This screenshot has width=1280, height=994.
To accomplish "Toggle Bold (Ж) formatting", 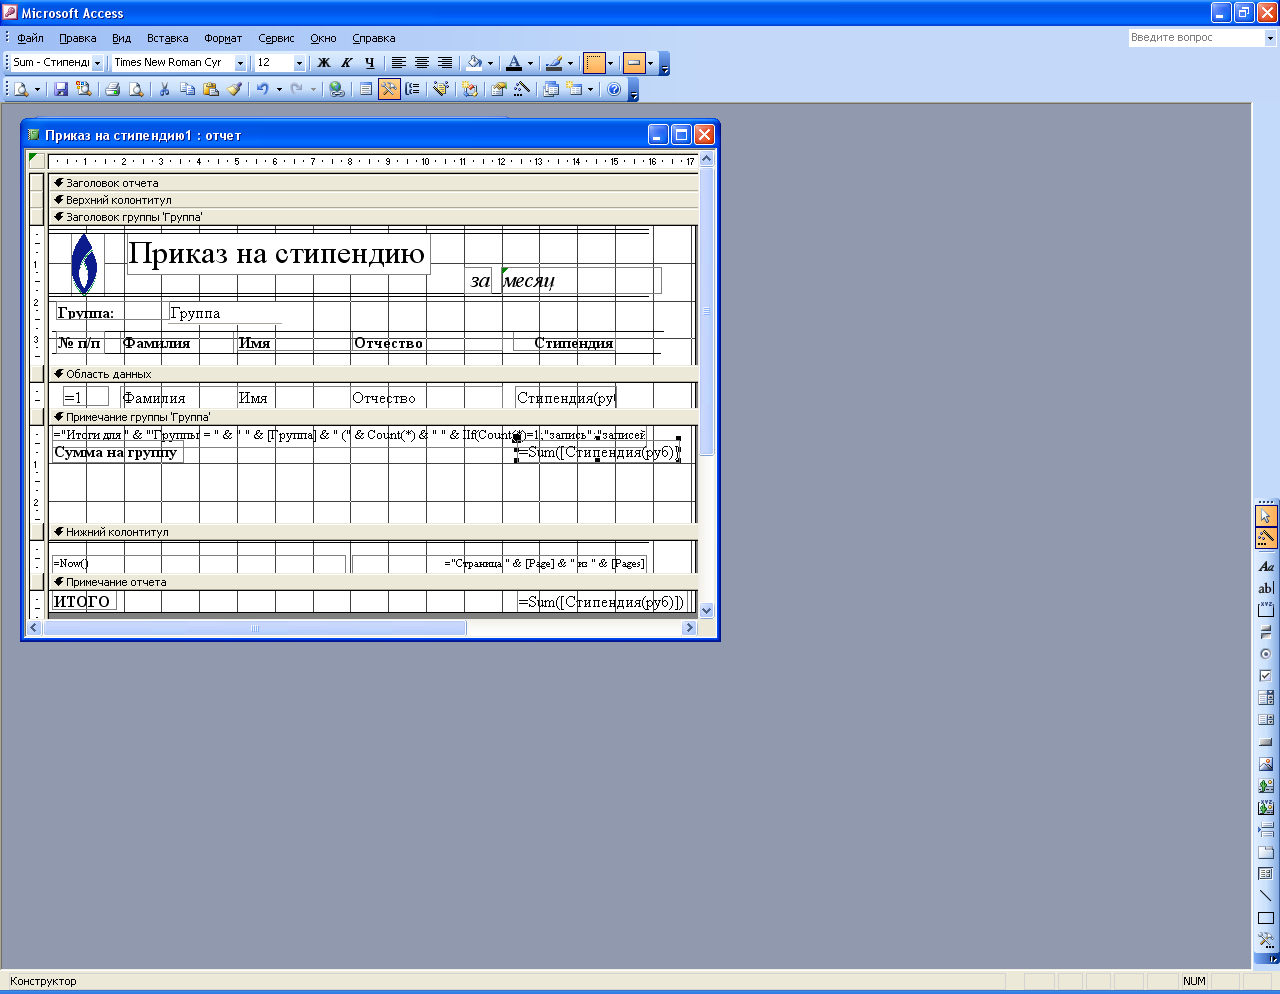I will pos(324,63).
